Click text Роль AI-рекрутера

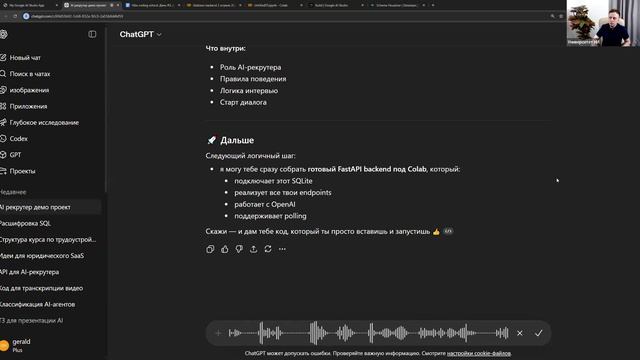pos(250,67)
